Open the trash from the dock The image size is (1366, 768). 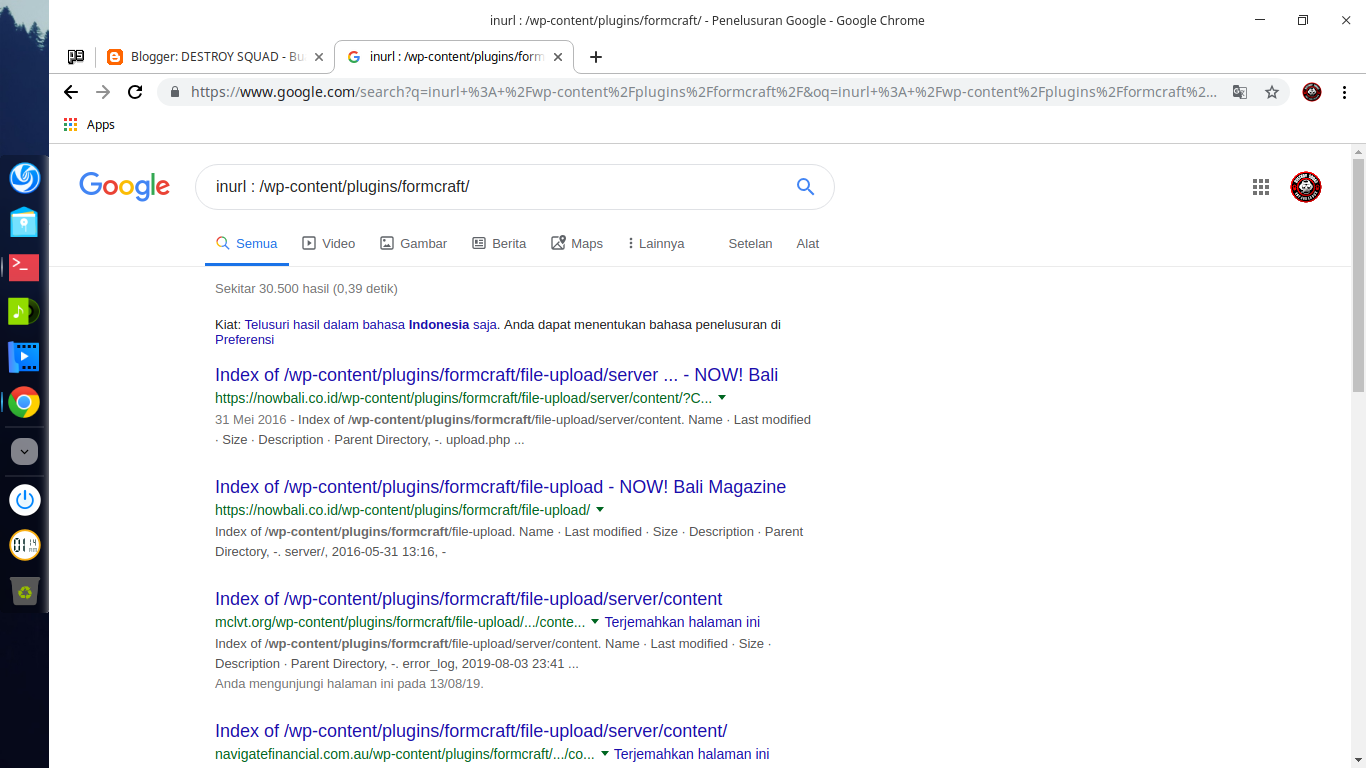pos(24,591)
